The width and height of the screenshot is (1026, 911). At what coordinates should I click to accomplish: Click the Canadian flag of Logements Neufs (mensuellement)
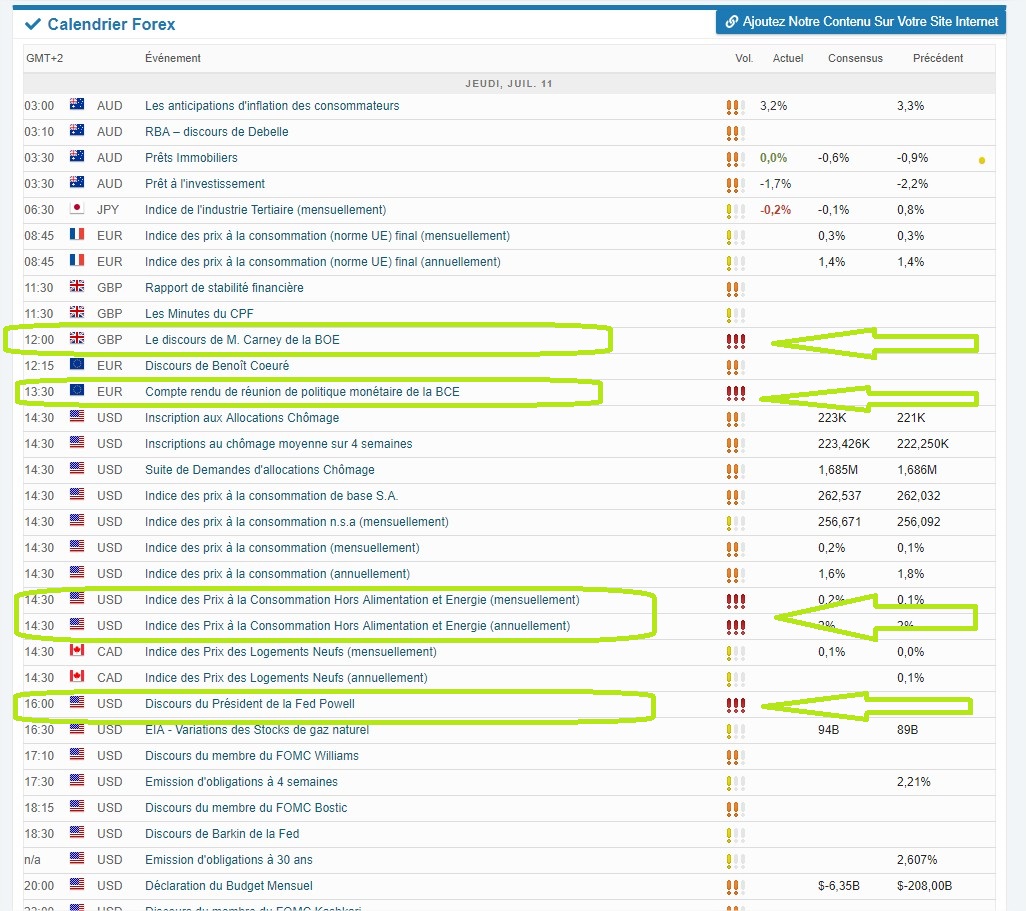click(77, 651)
